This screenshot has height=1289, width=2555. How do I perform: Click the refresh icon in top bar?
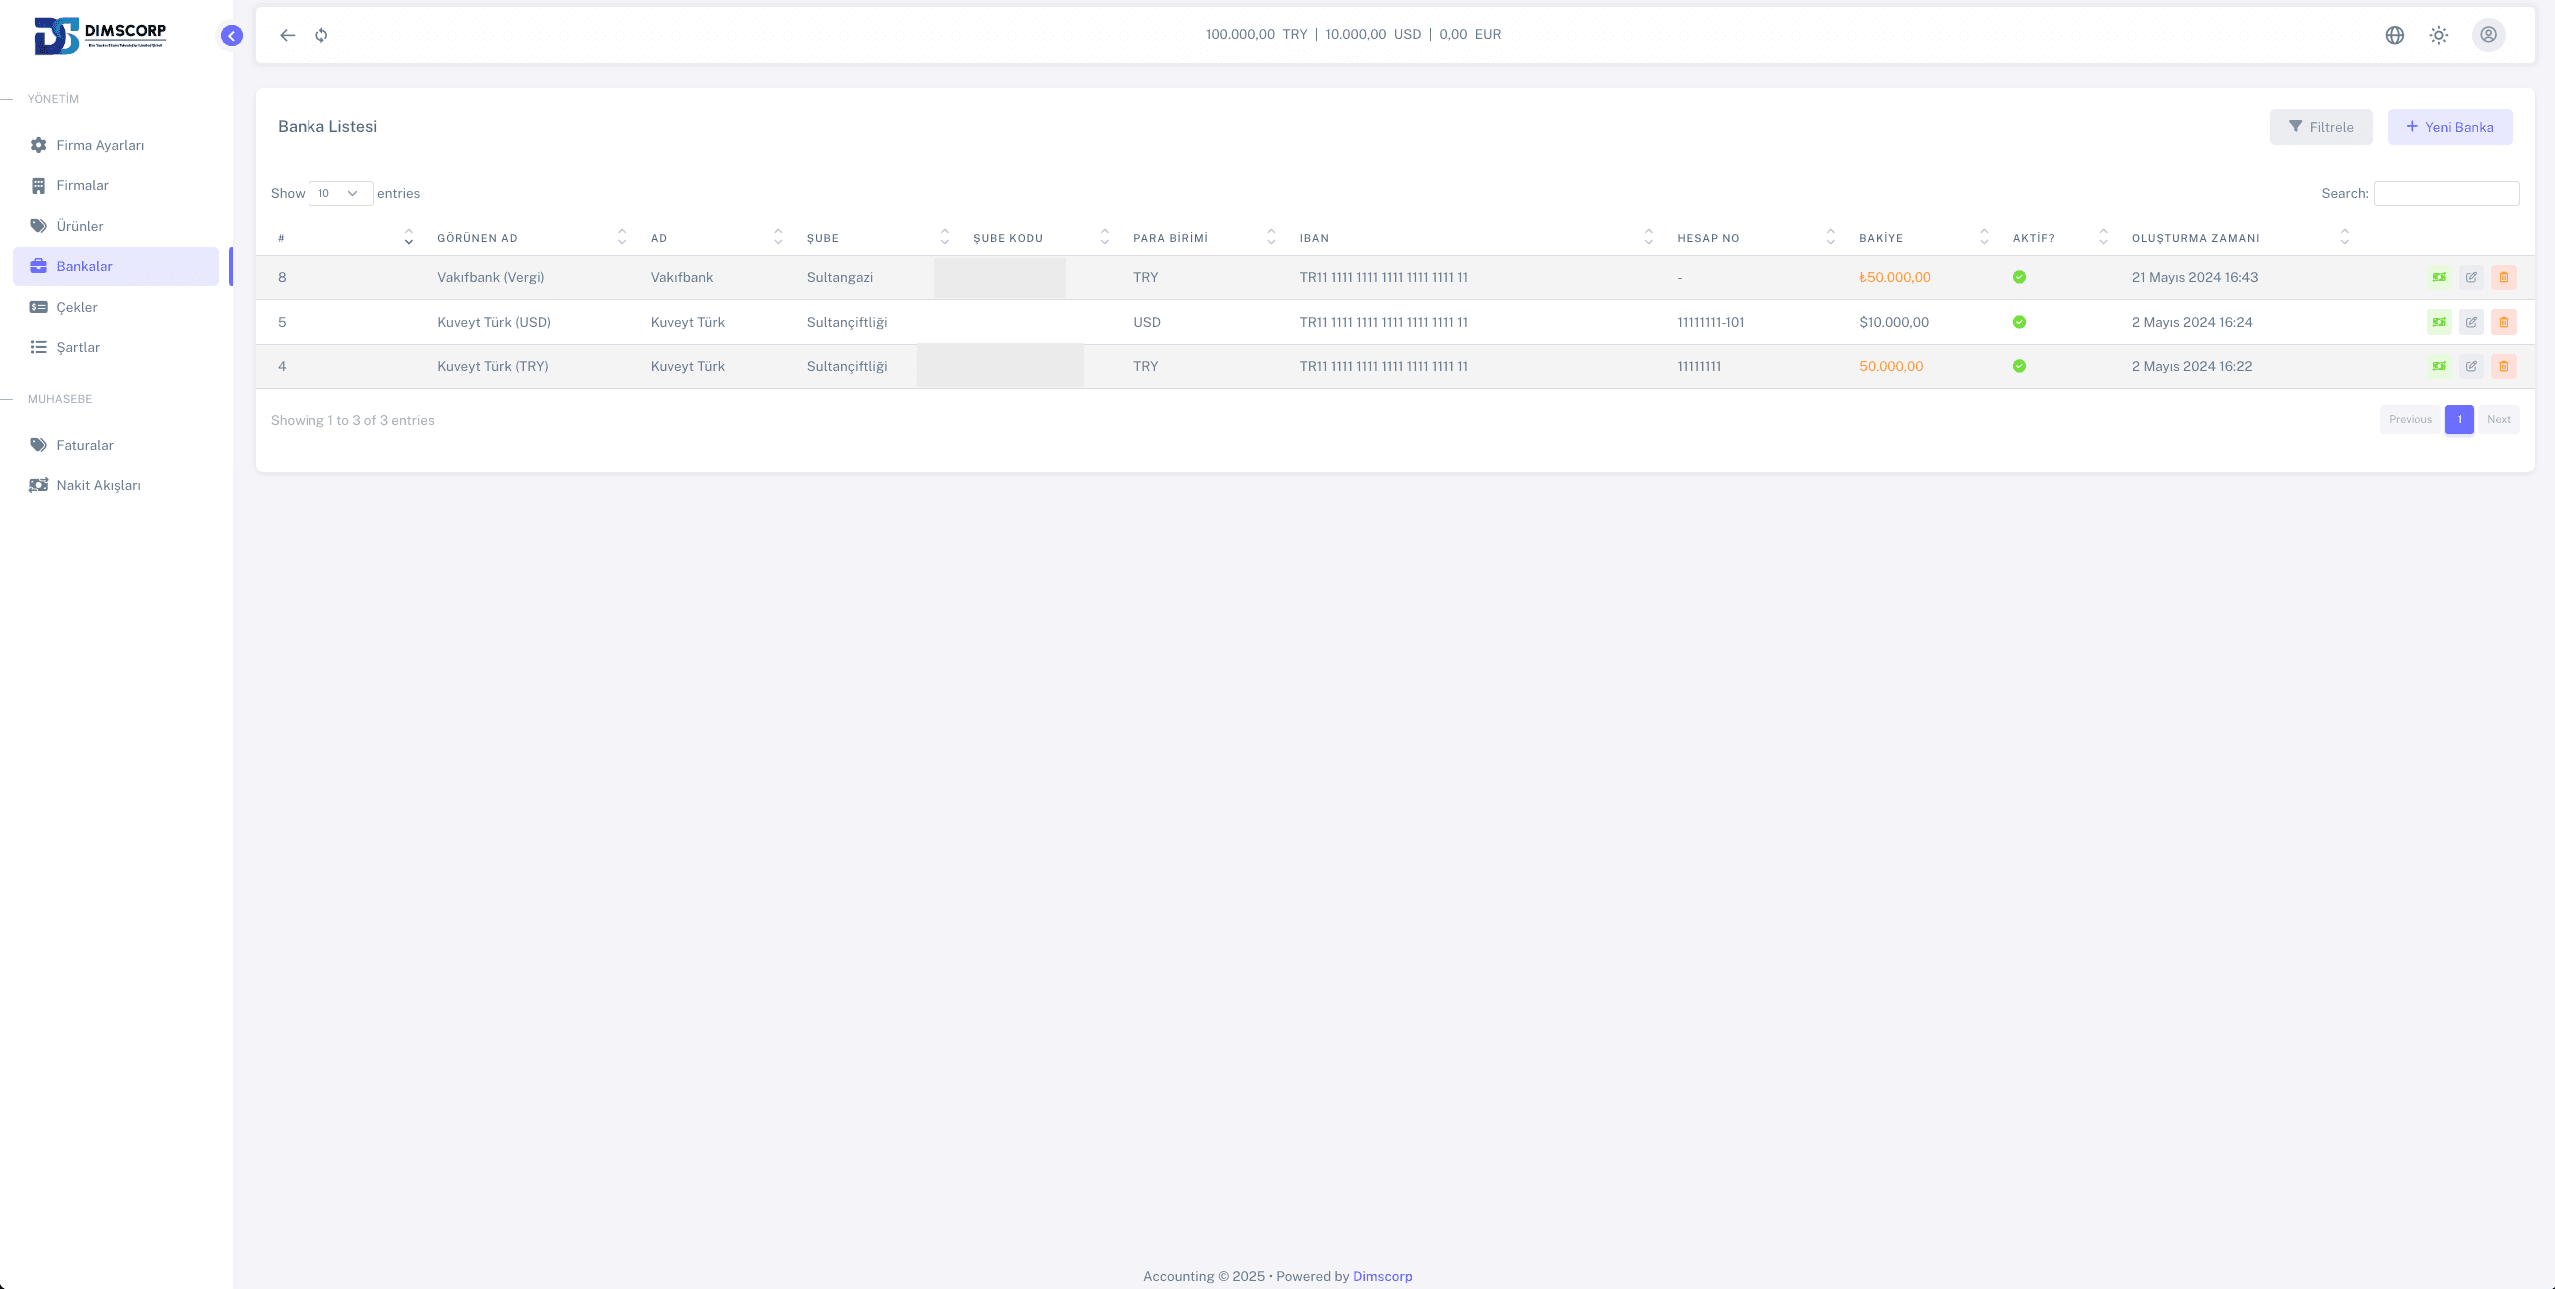point(321,35)
